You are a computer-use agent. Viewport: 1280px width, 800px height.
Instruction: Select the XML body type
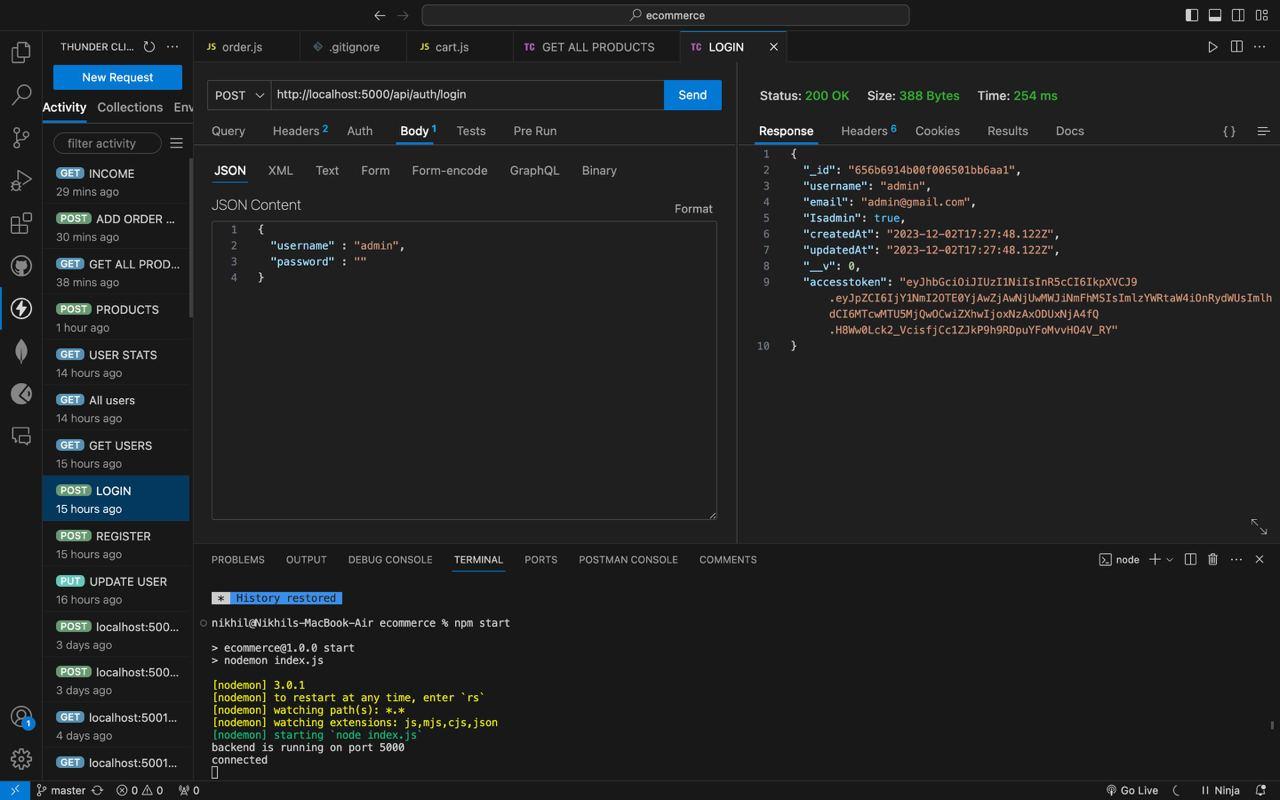click(280, 170)
